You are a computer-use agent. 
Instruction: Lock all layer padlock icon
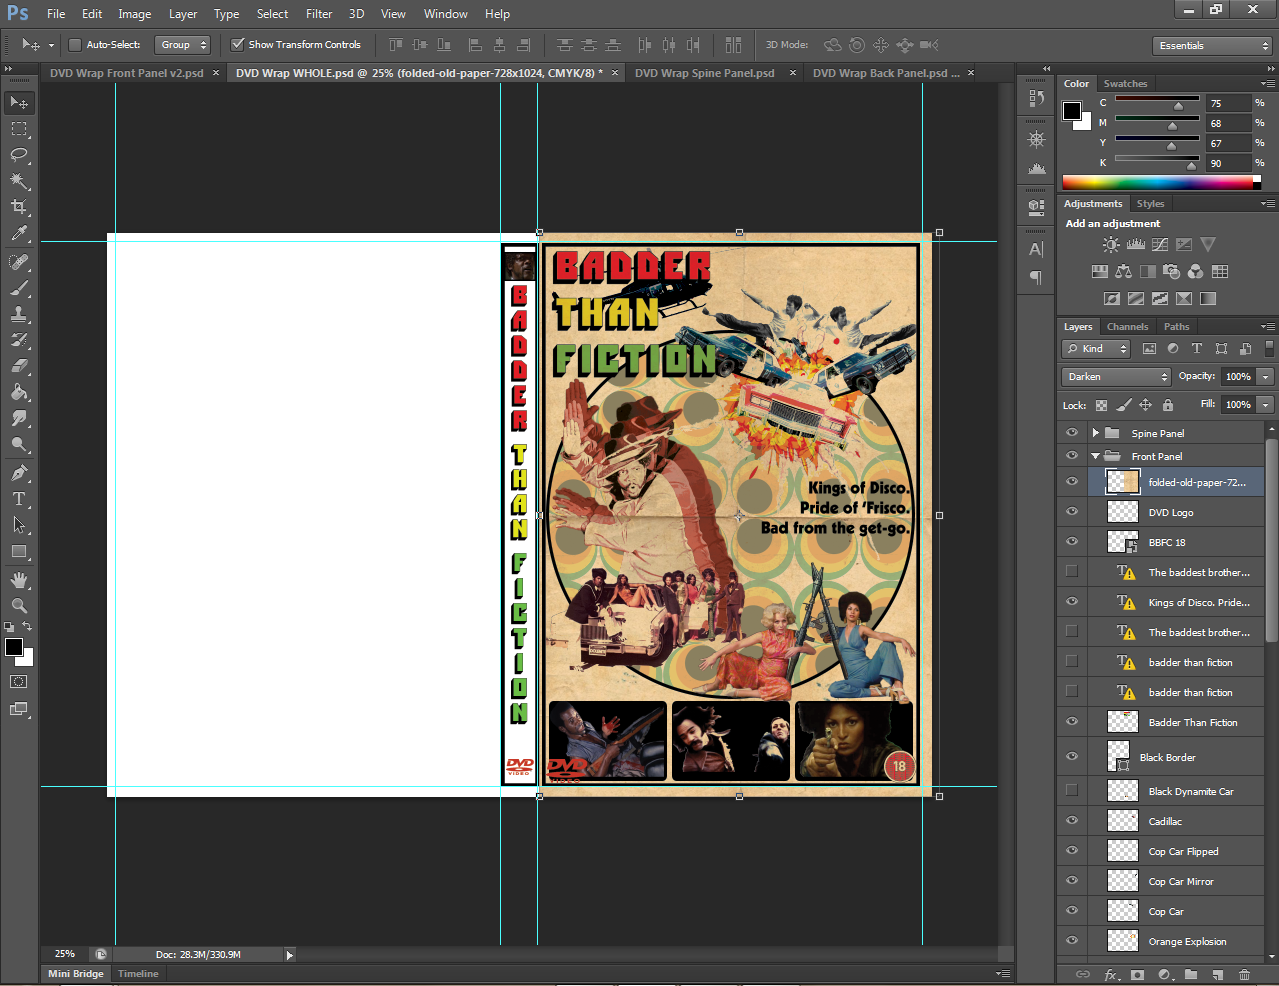tap(1167, 405)
